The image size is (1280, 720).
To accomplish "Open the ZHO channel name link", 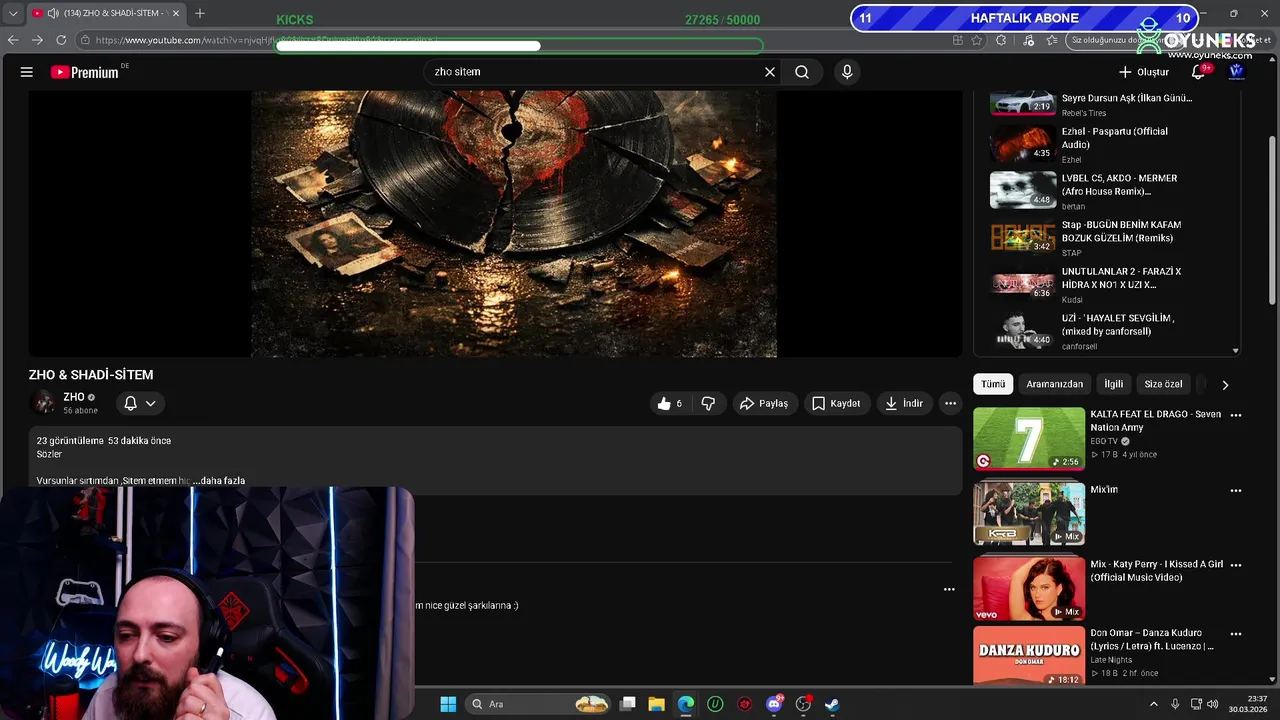I will point(74,397).
